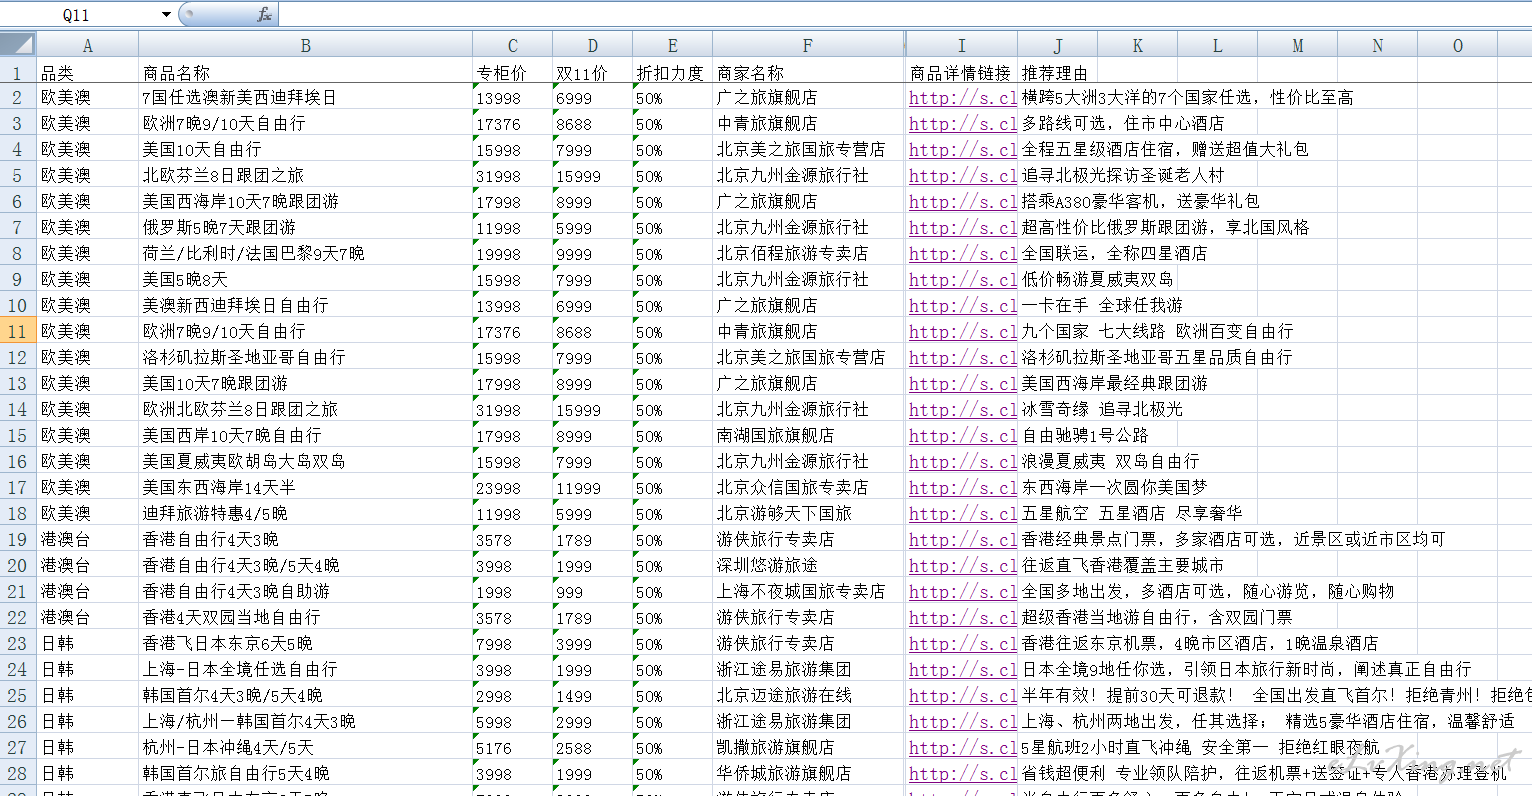Image resolution: width=1532 pixels, height=796 pixels.
Task: Select the column I header
Action: pos(961,46)
